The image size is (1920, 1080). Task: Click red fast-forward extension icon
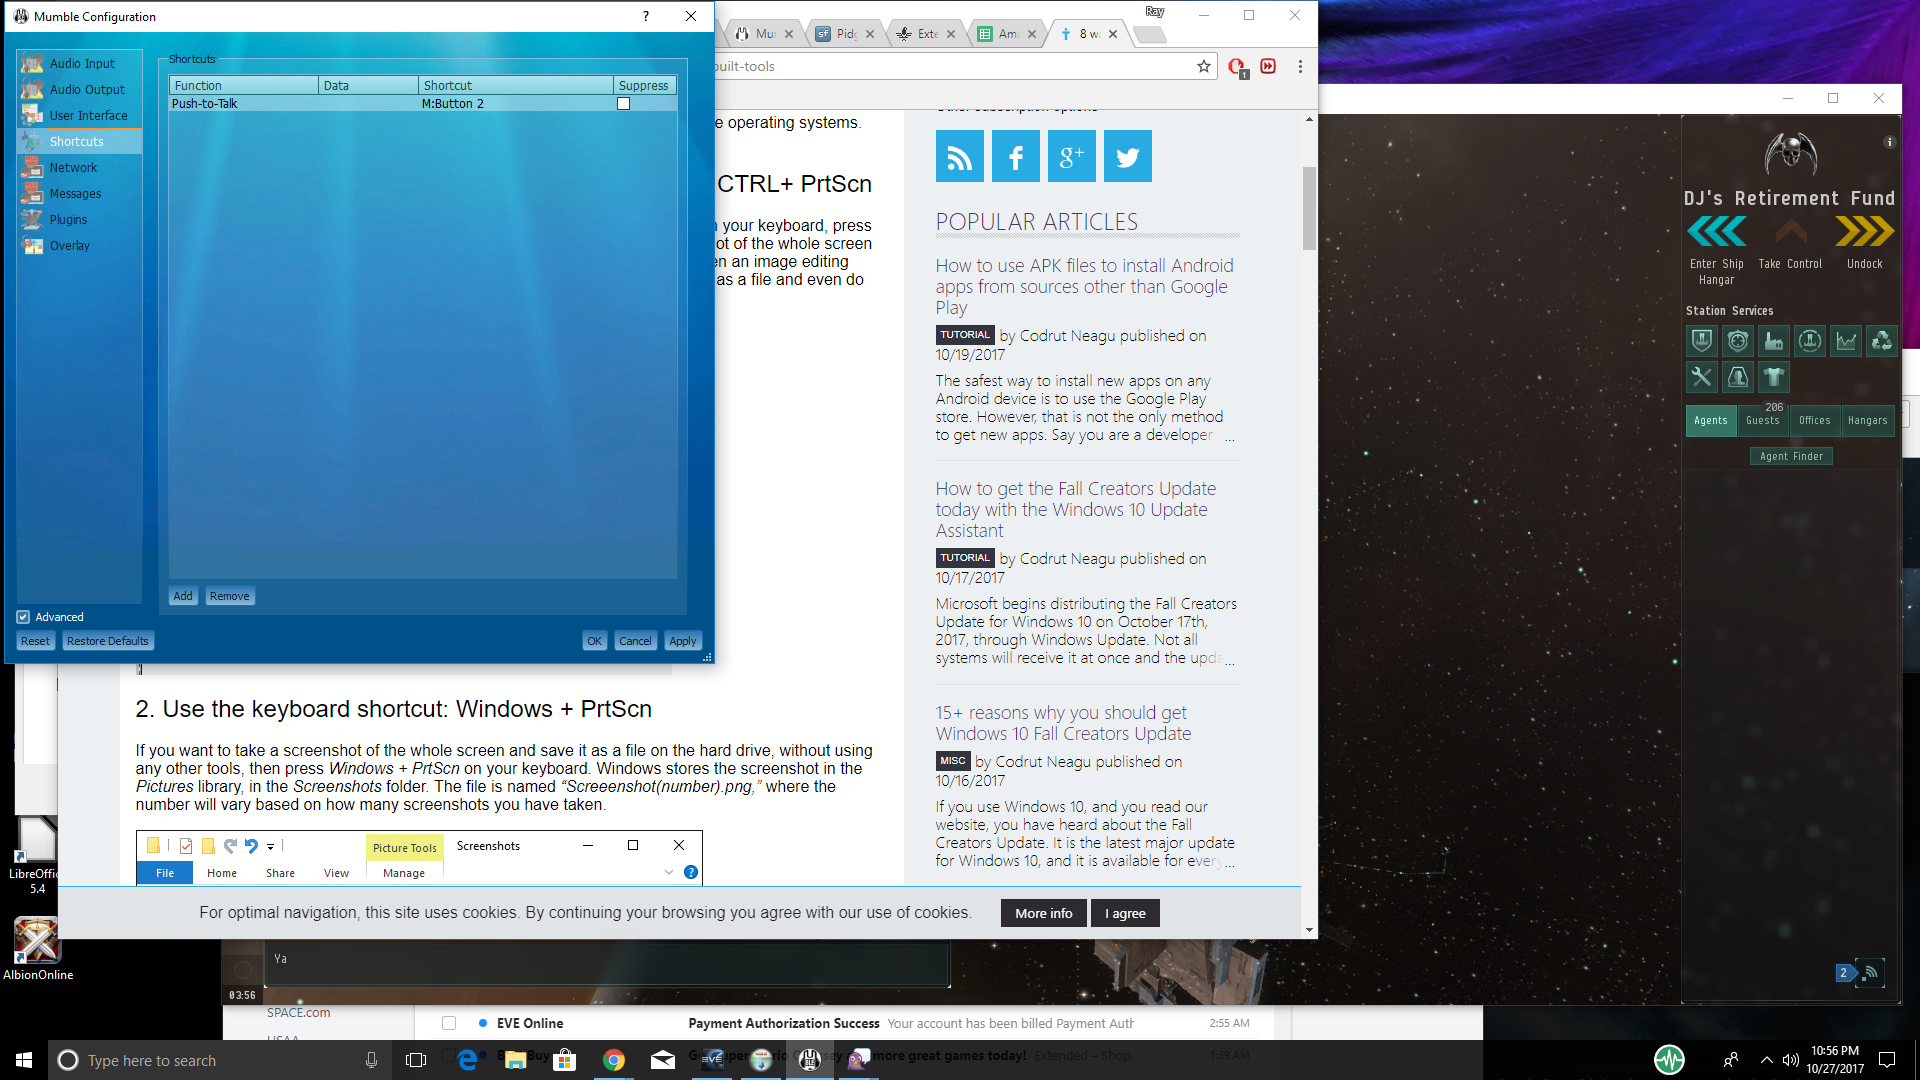[1268, 66]
